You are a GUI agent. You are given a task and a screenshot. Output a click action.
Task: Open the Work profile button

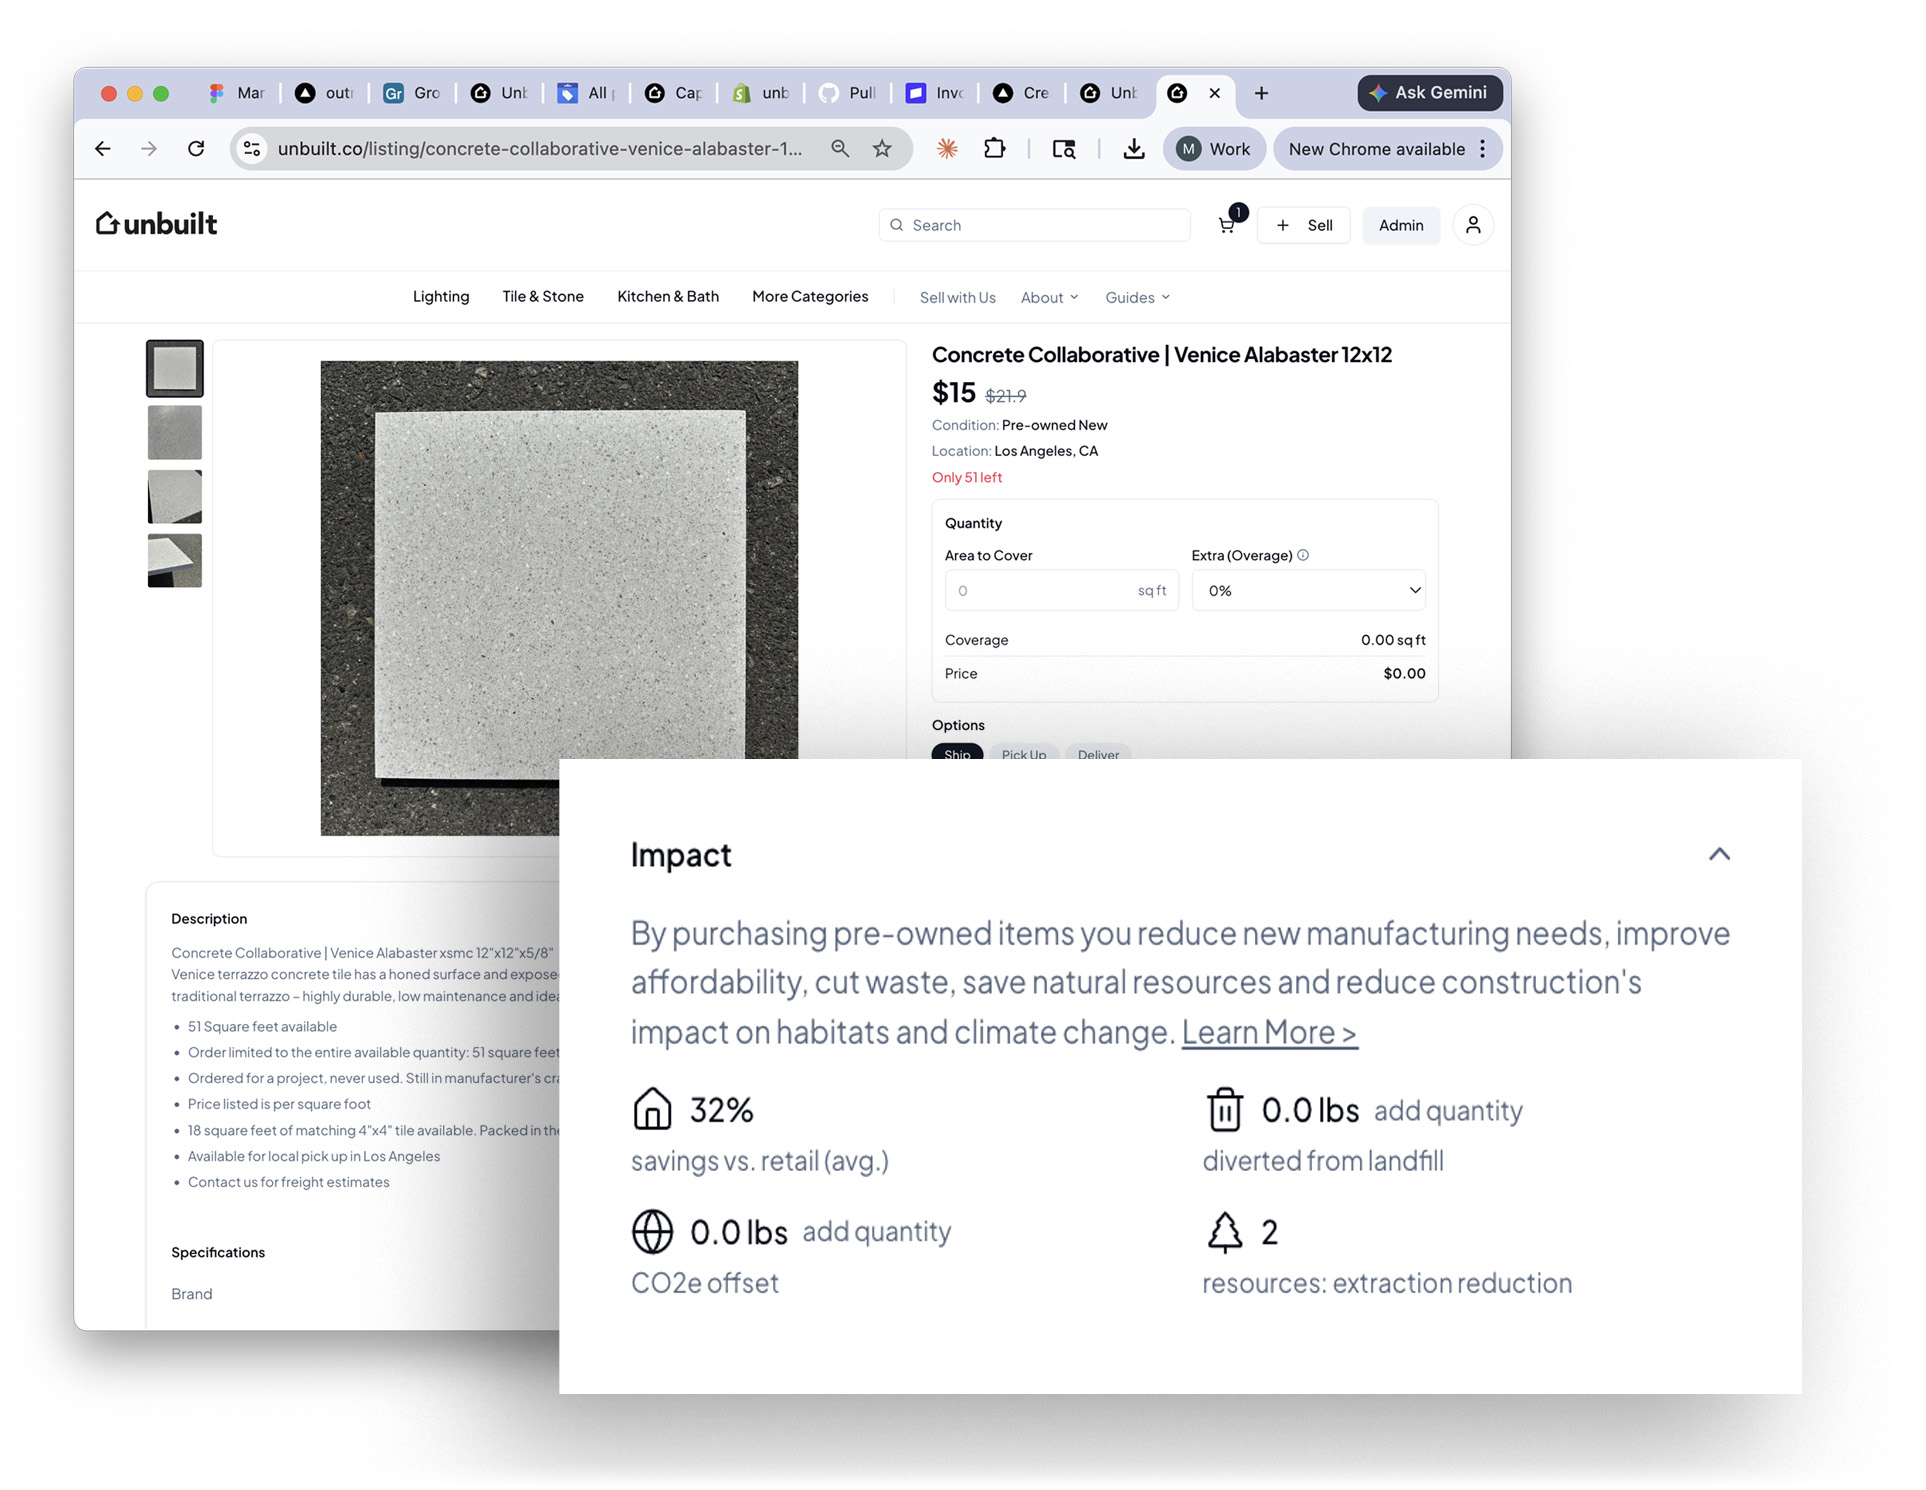(x=1214, y=149)
